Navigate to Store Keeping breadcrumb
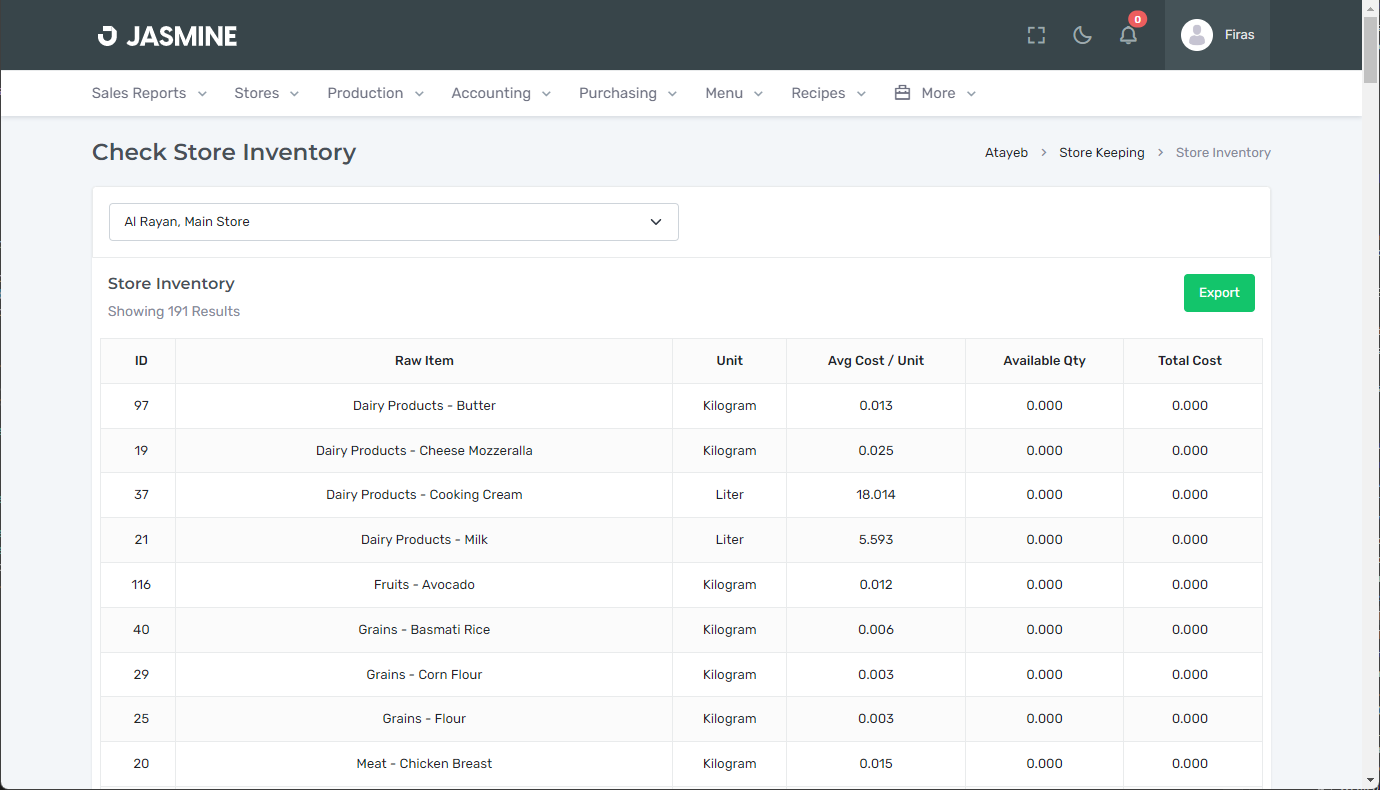Viewport: 1380px width, 790px height. point(1101,153)
